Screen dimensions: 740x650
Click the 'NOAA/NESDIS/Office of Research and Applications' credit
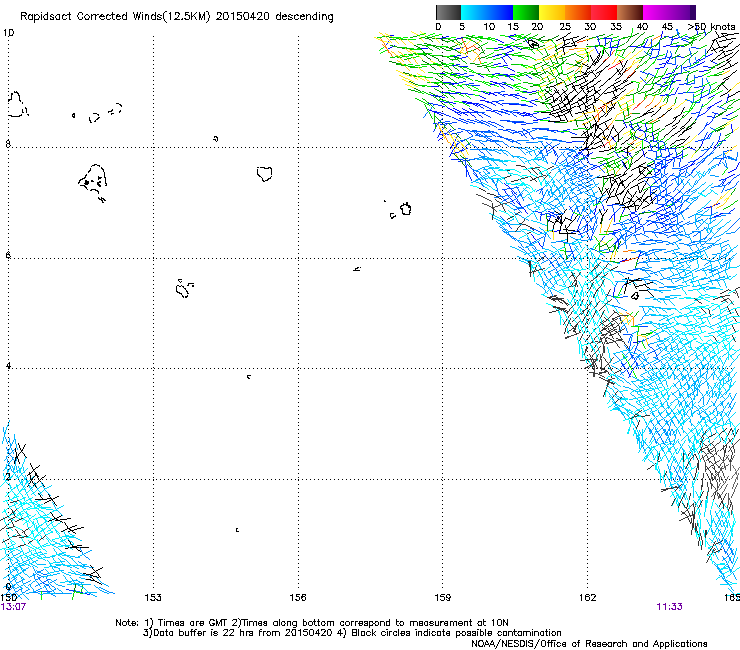pyautogui.click(x=589, y=644)
